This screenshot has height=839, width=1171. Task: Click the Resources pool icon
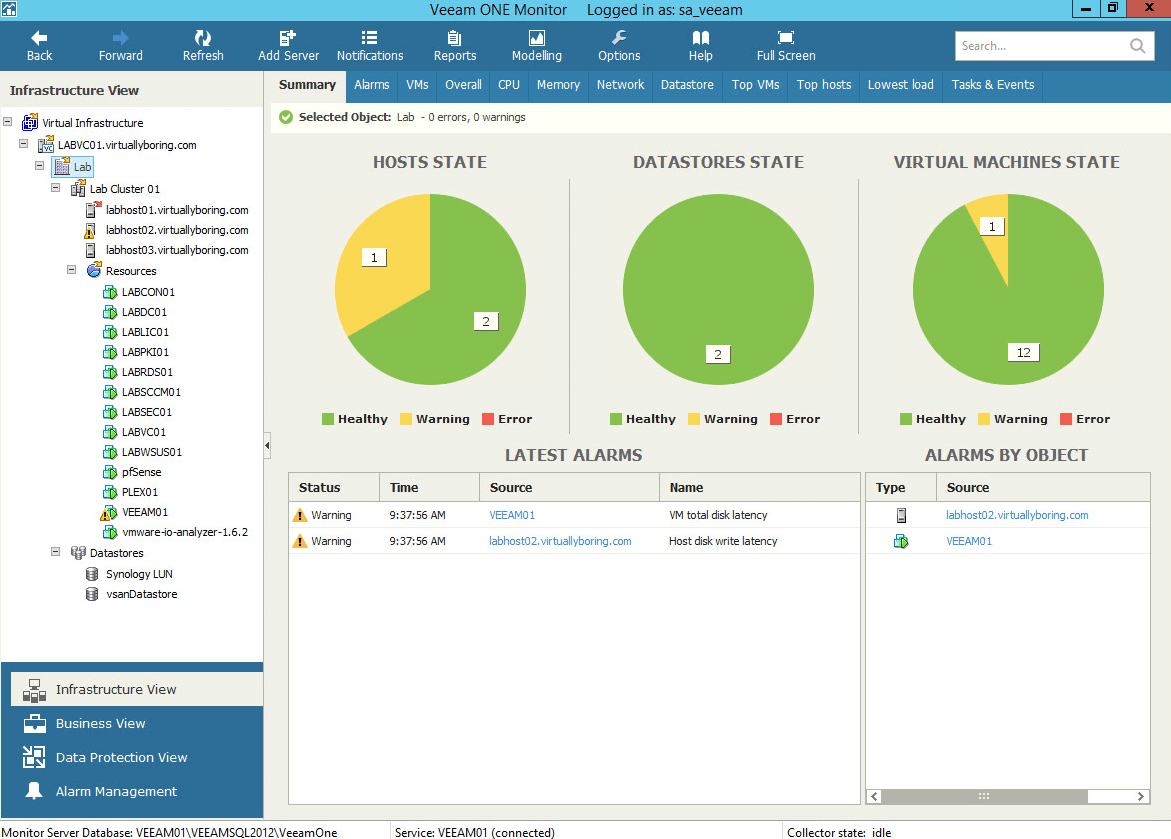(94, 270)
